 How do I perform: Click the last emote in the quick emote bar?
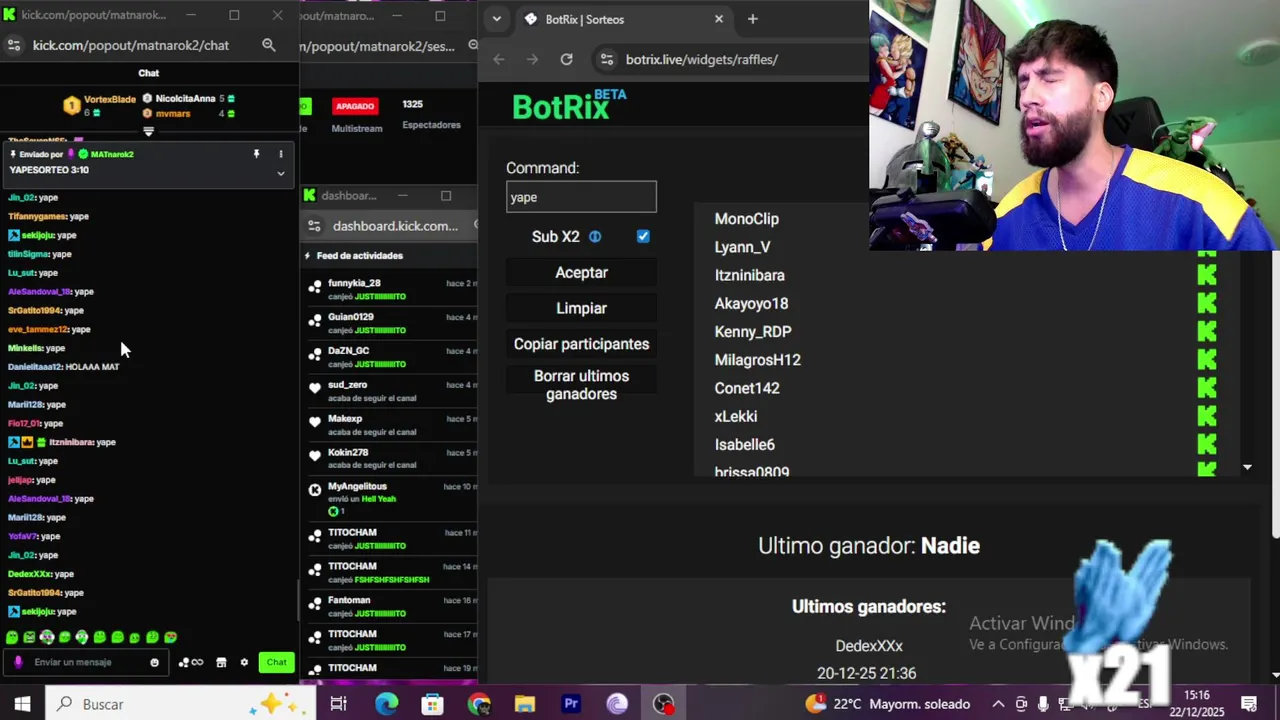pyautogui.click(x=170, y=637)
